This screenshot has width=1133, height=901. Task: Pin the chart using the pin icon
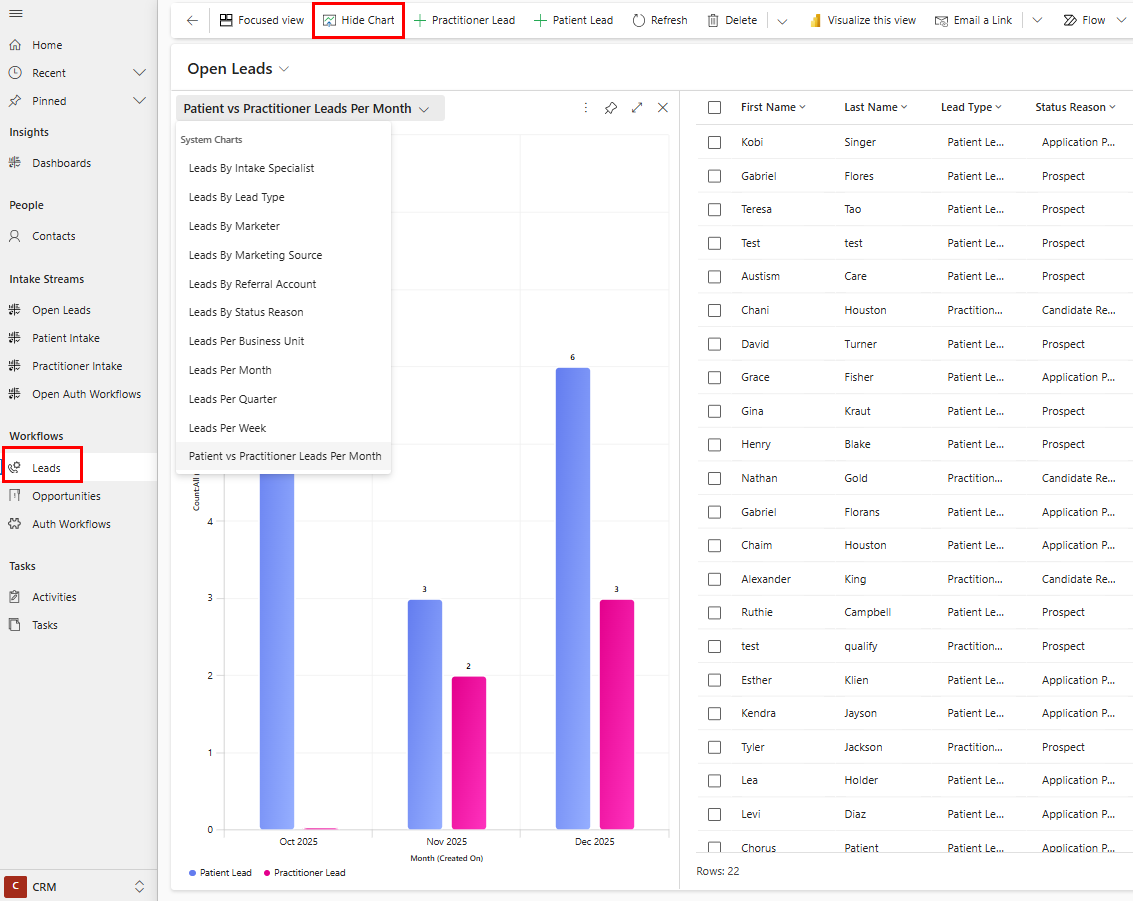[x=611, y=108]
